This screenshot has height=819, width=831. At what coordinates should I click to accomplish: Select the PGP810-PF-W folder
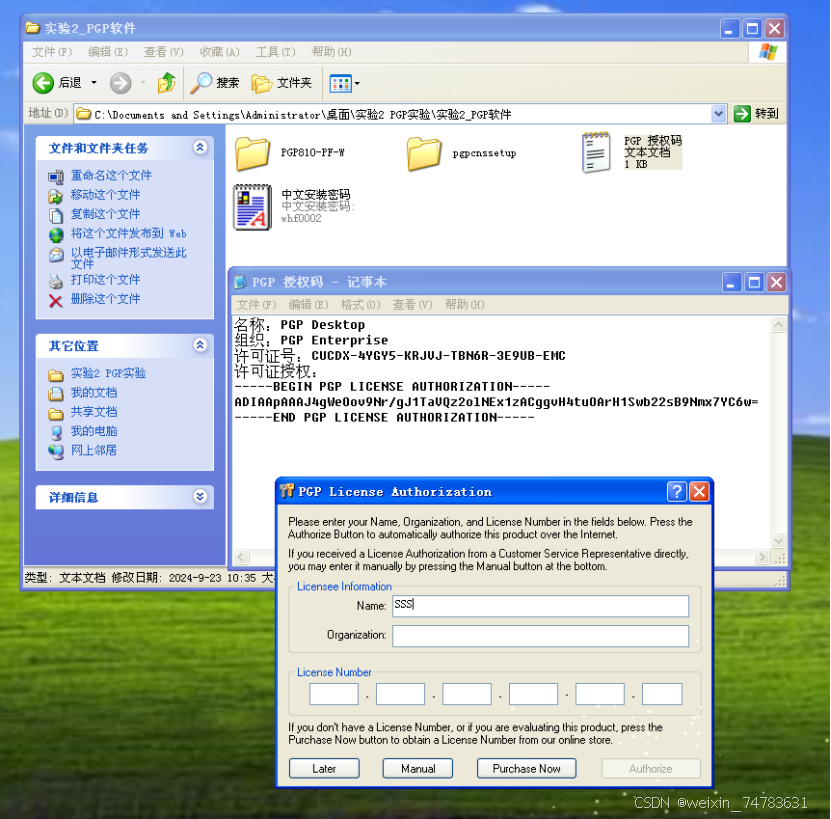[x=252, y=154]
